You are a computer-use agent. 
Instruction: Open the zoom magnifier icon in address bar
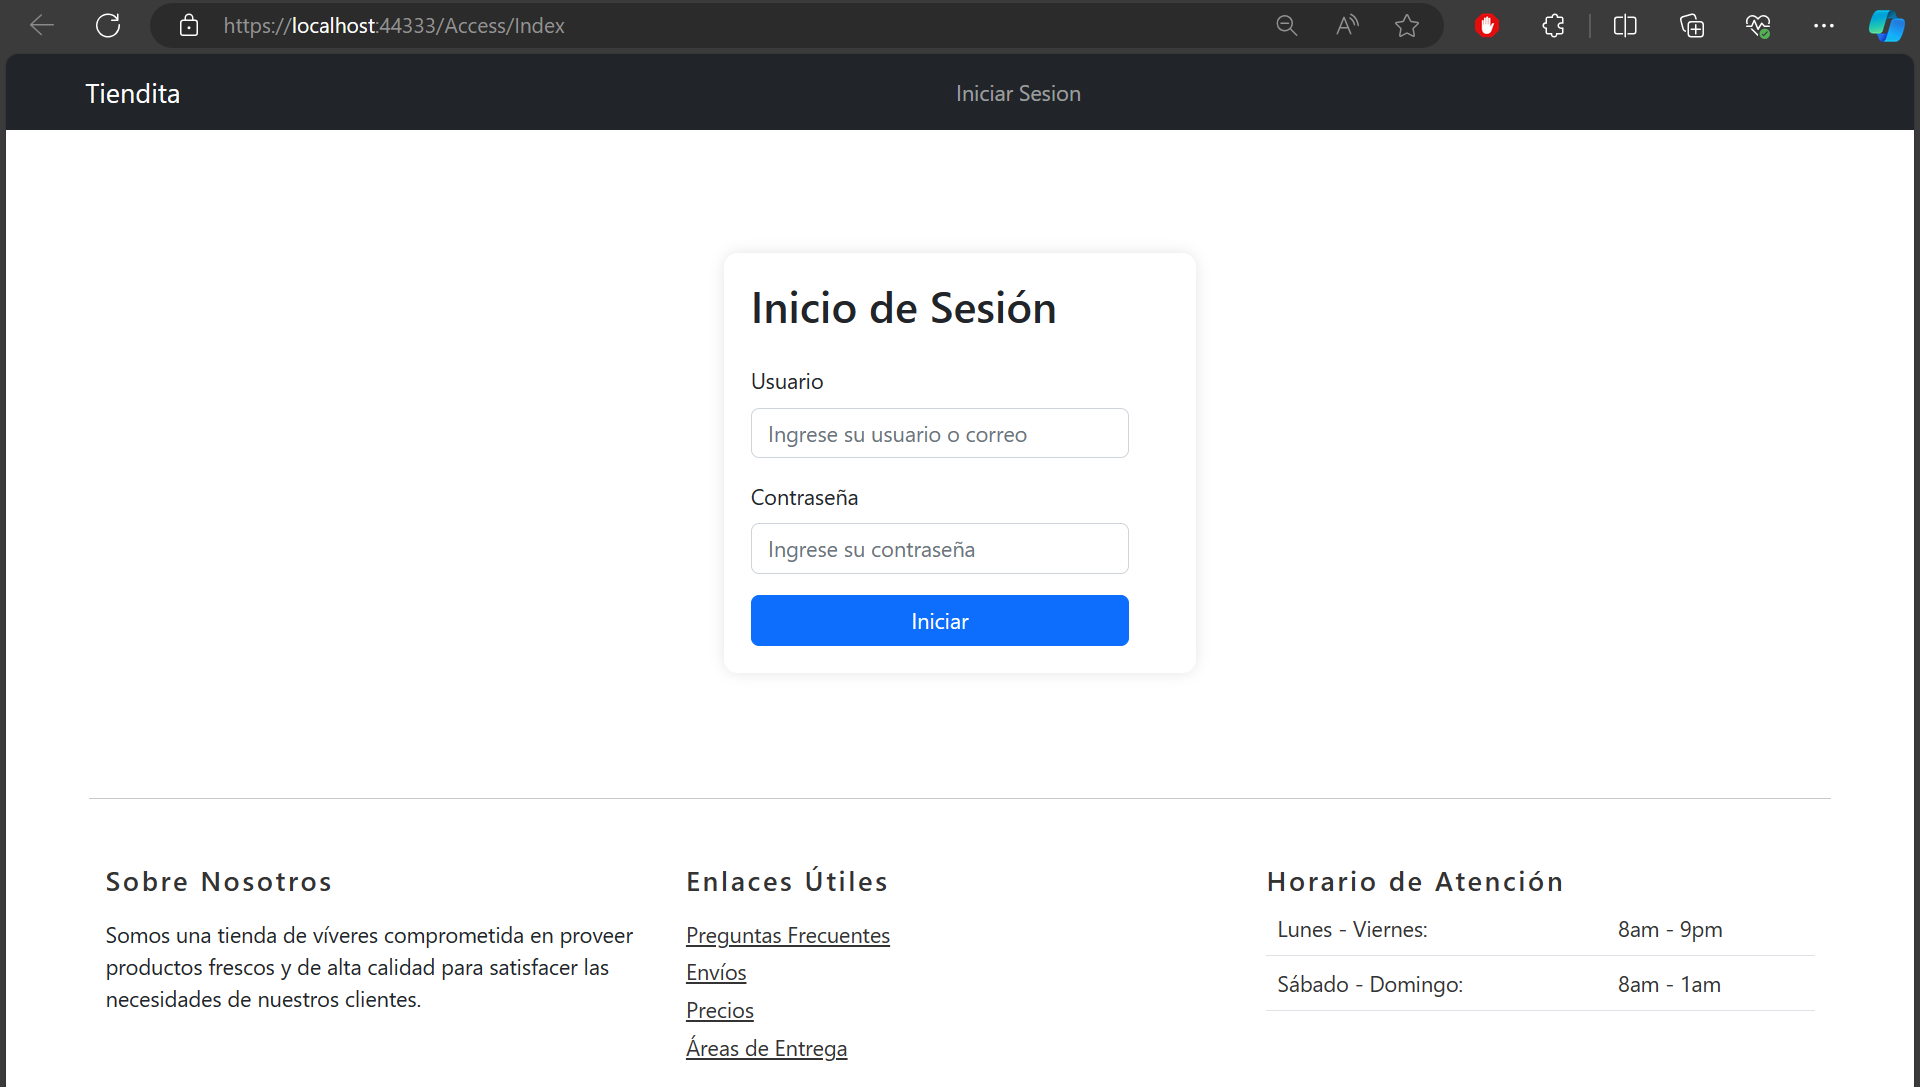(1287, 26)
